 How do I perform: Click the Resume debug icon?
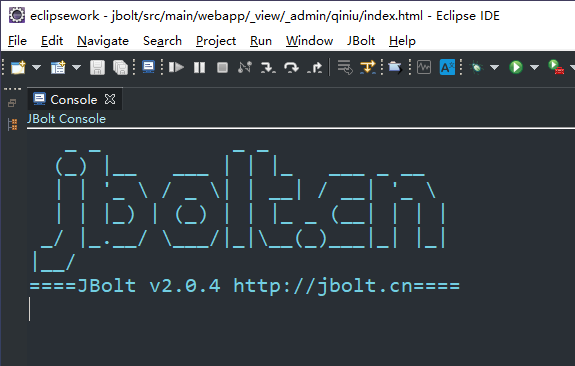tap(176, 67)
